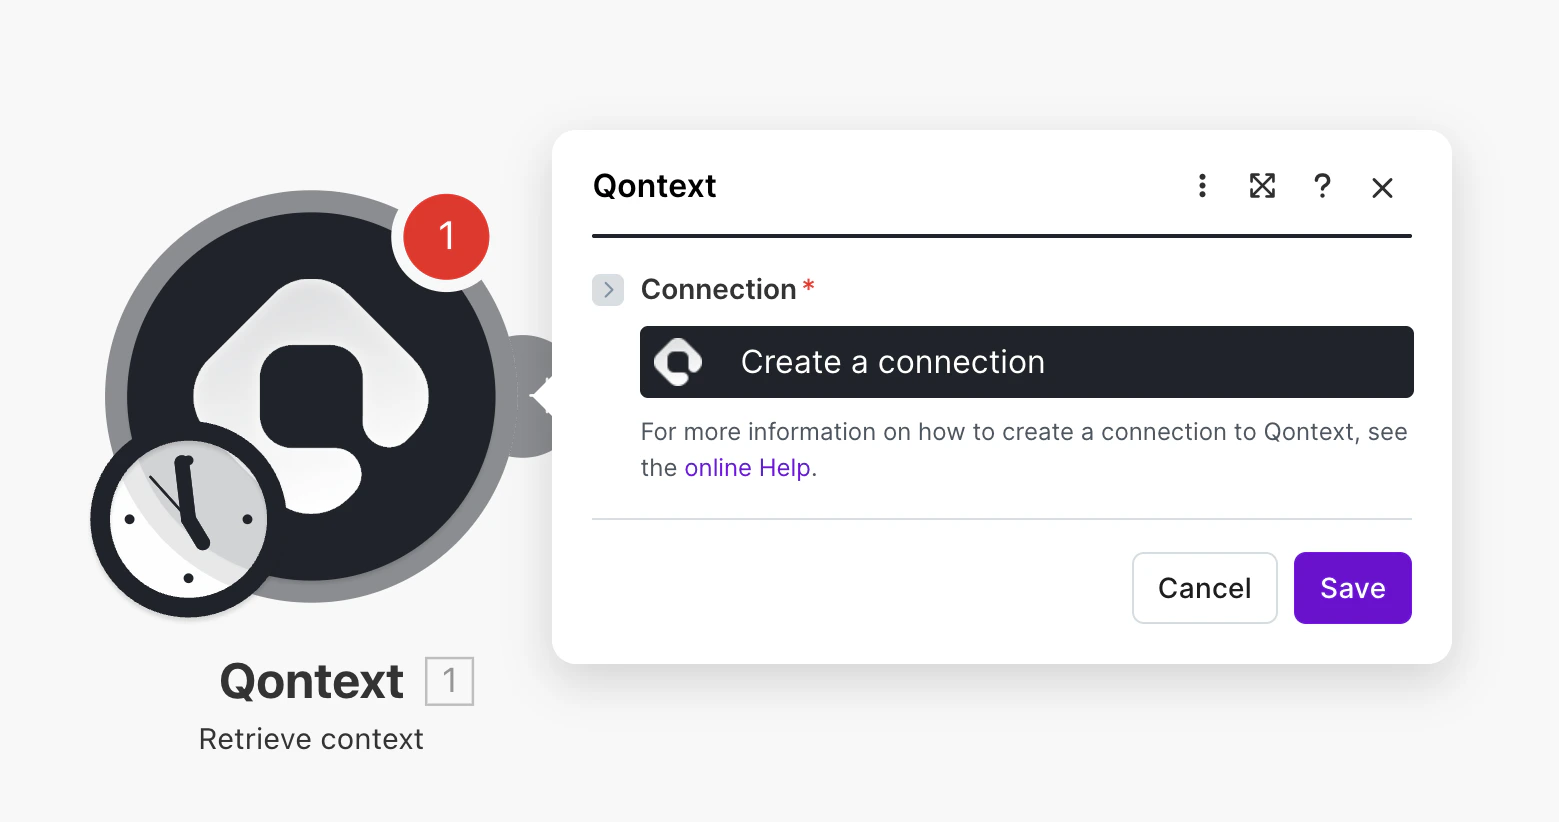The width and height of the screenshot is (1559, 822).
Task: Open the Qontext module options menu
Action: [x=1202, y=187]
